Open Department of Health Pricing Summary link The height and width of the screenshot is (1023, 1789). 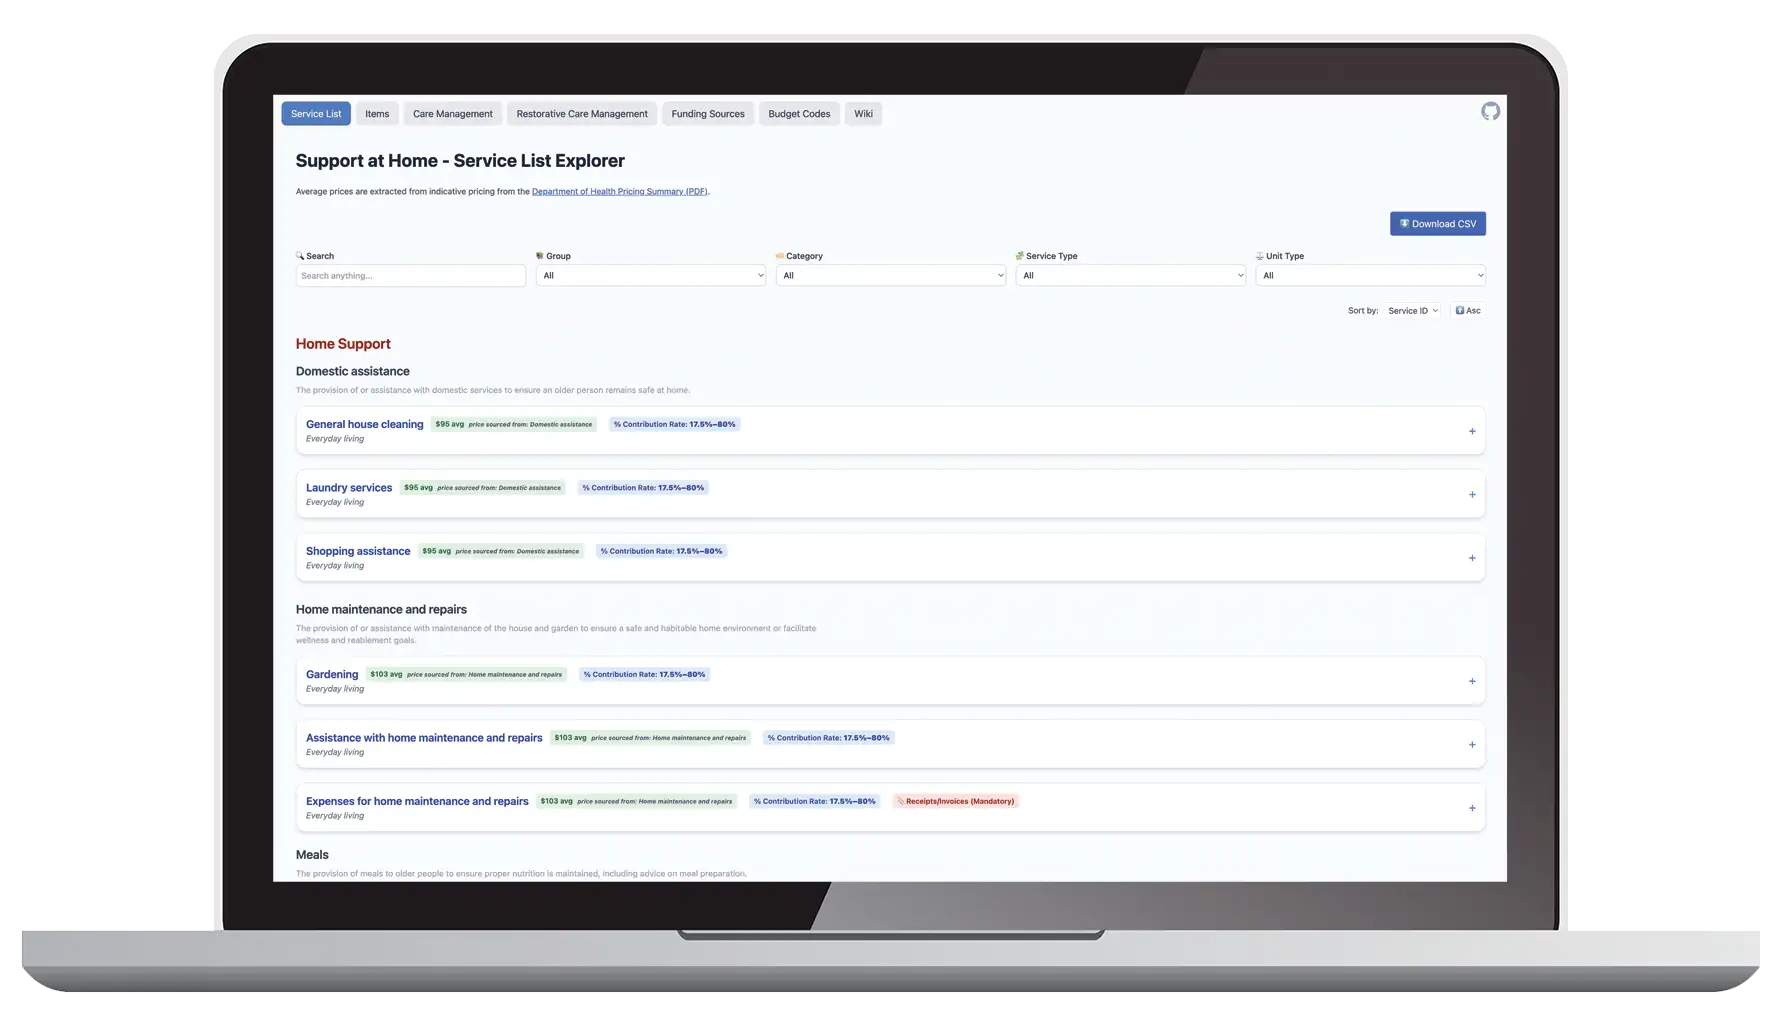tap(619, 192)
